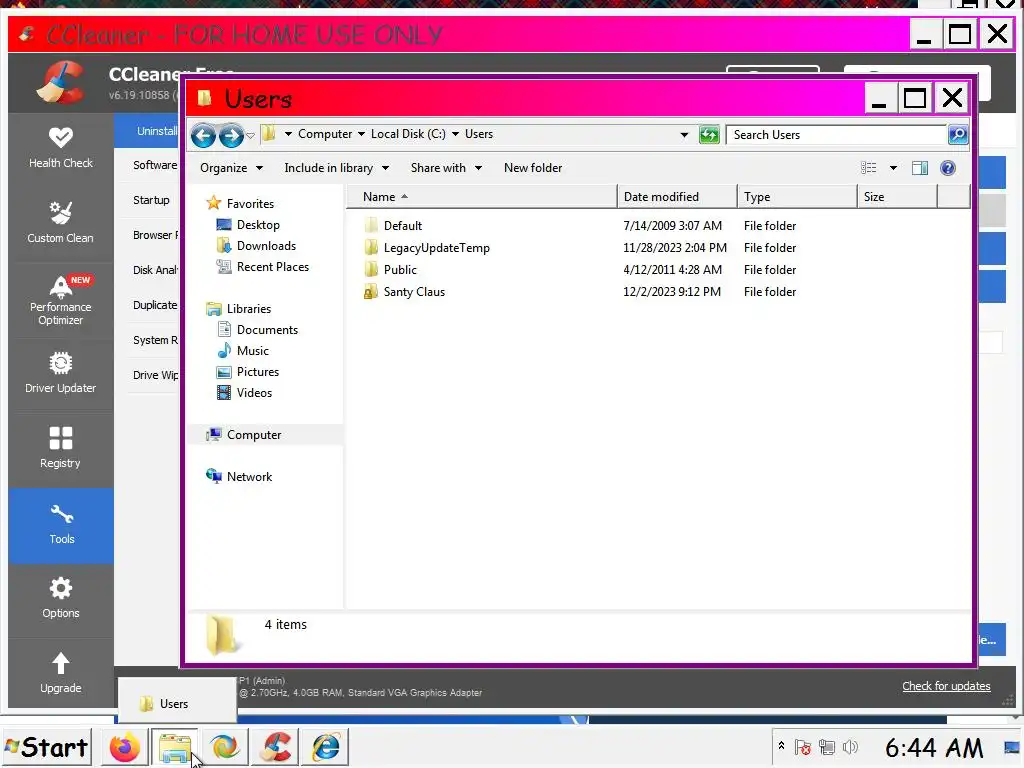Show hidden tray icons arrow
Viewport: 1024px width, 768px height.
click(781, 746)
